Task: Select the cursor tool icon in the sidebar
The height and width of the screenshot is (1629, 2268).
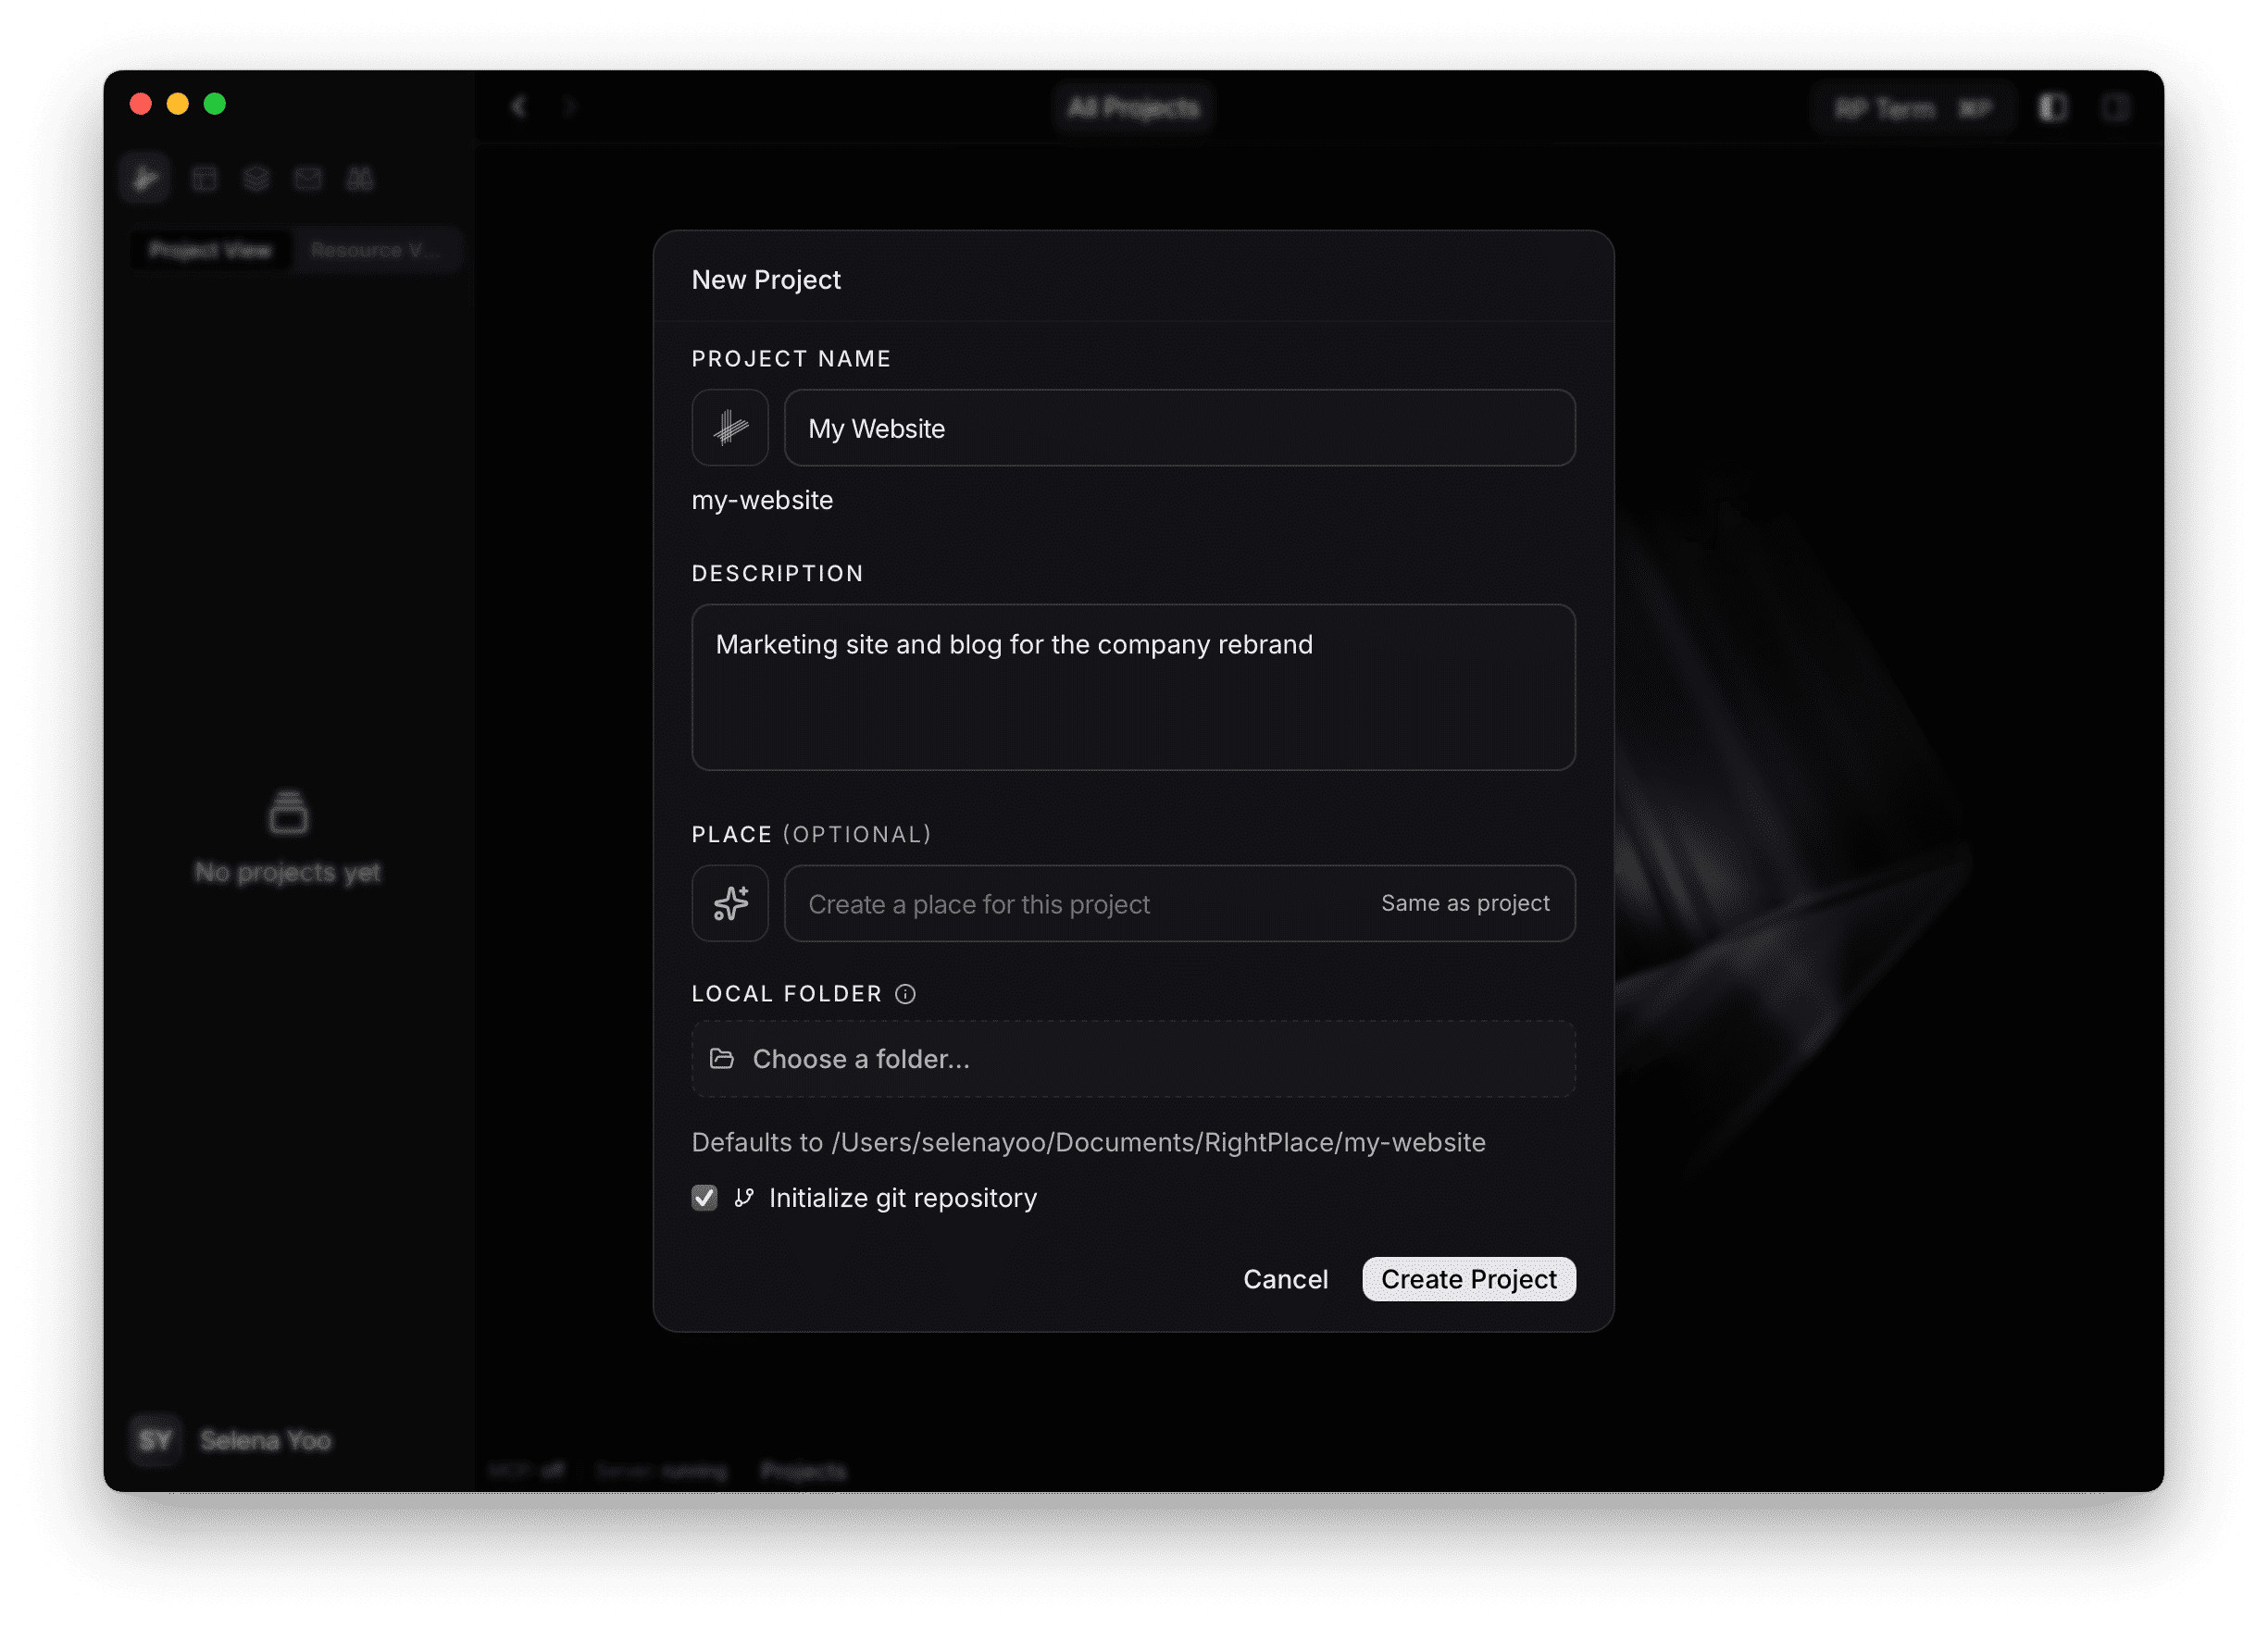Action: click(x=145, y=178)
